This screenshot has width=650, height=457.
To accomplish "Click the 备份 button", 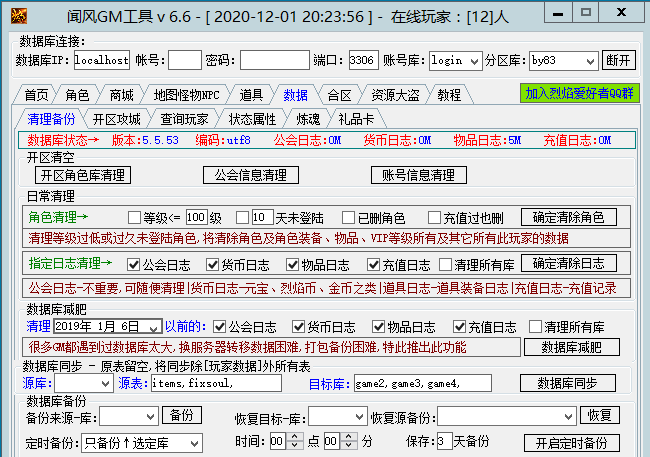I will click(x=182, y=415).
